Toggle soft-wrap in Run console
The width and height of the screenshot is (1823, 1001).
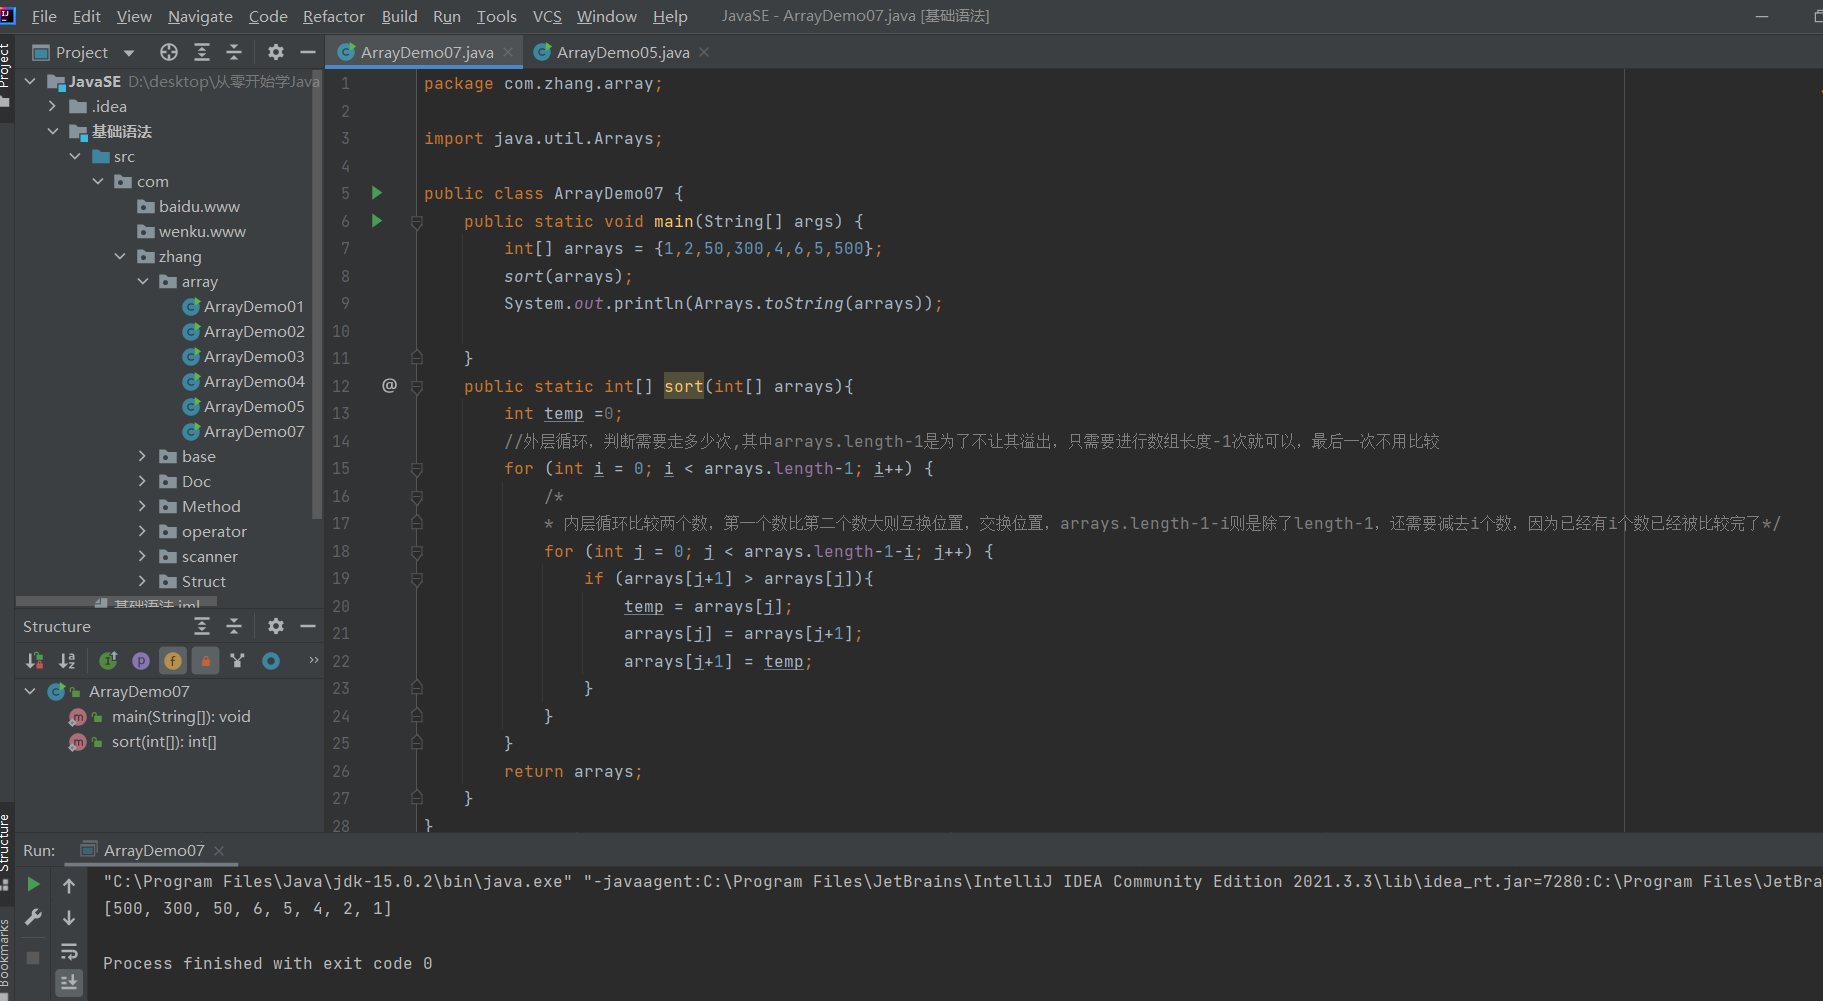click(69, 951)
